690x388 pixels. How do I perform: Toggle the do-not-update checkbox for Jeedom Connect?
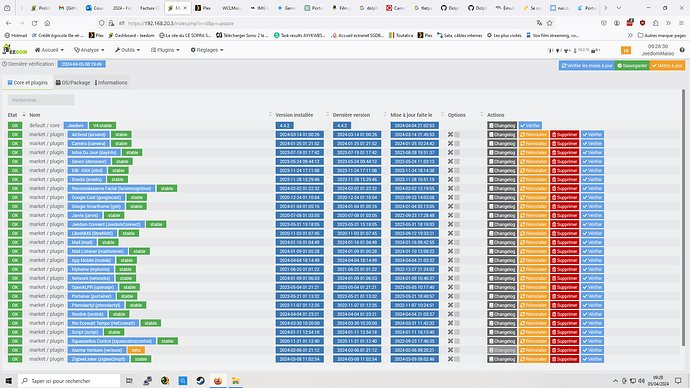[457, 224]
